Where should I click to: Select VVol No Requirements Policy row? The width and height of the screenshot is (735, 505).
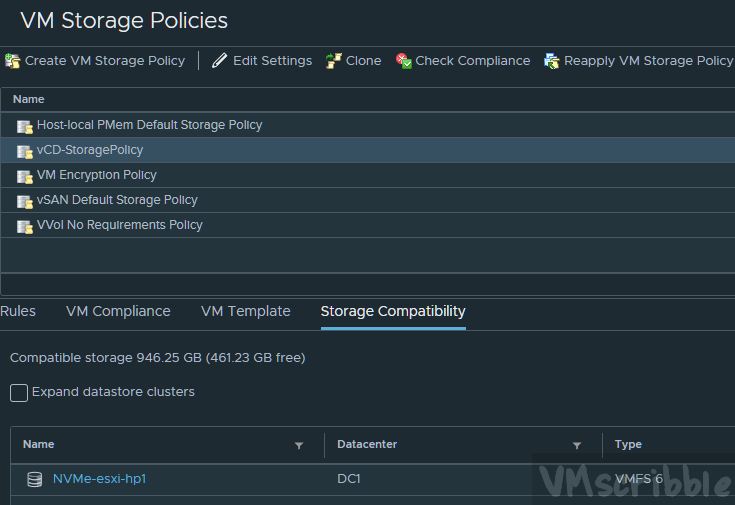pyautogui.click(x=119, y=225)
